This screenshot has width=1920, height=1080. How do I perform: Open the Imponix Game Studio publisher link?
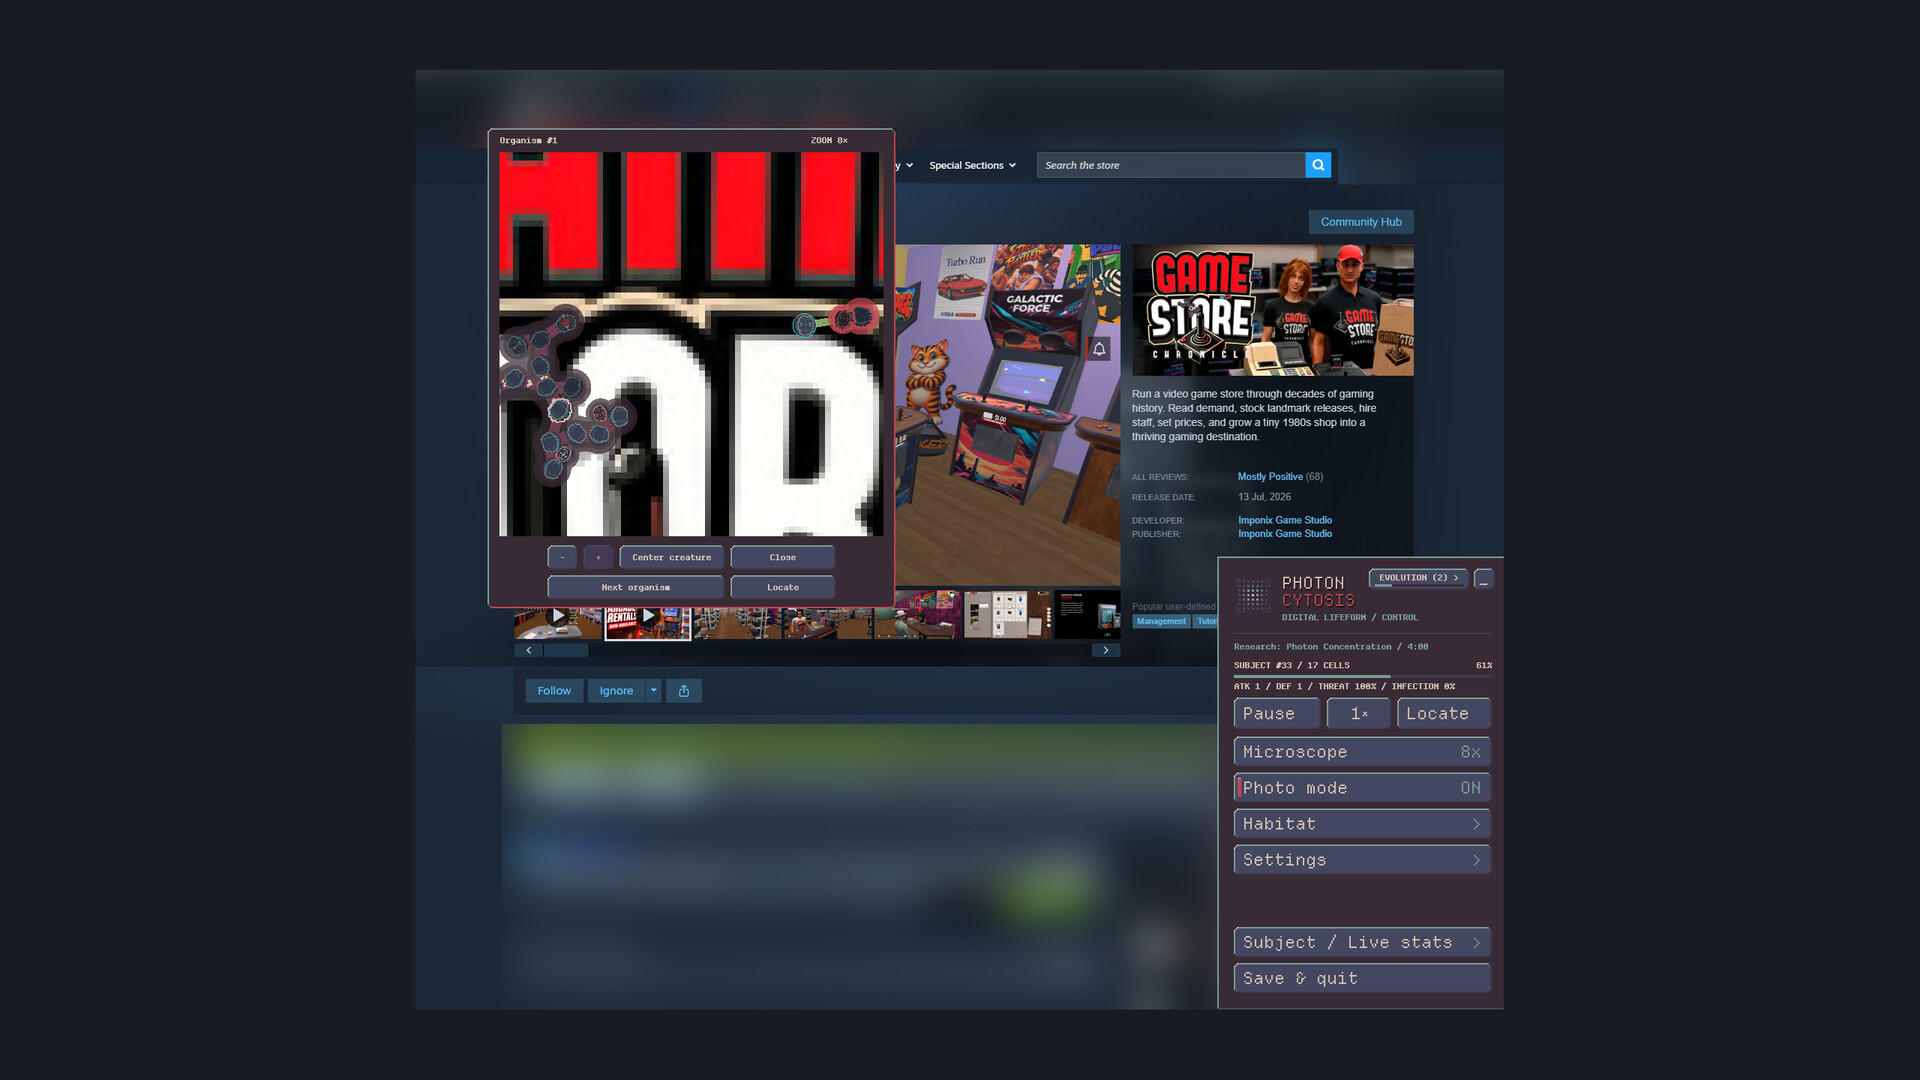click(1285, 534)
